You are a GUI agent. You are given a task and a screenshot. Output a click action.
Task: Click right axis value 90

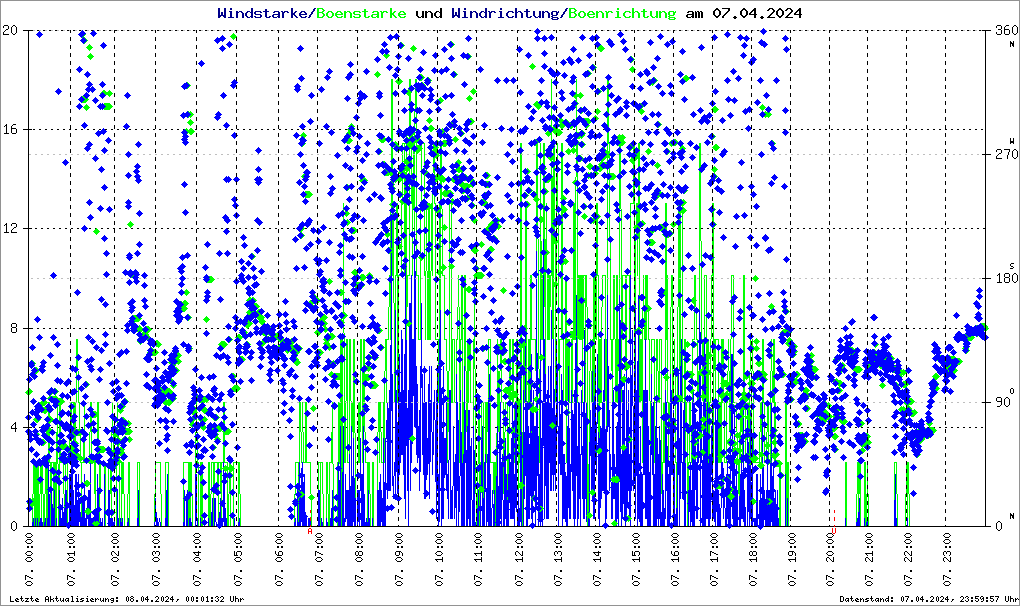coord(1002,402)
